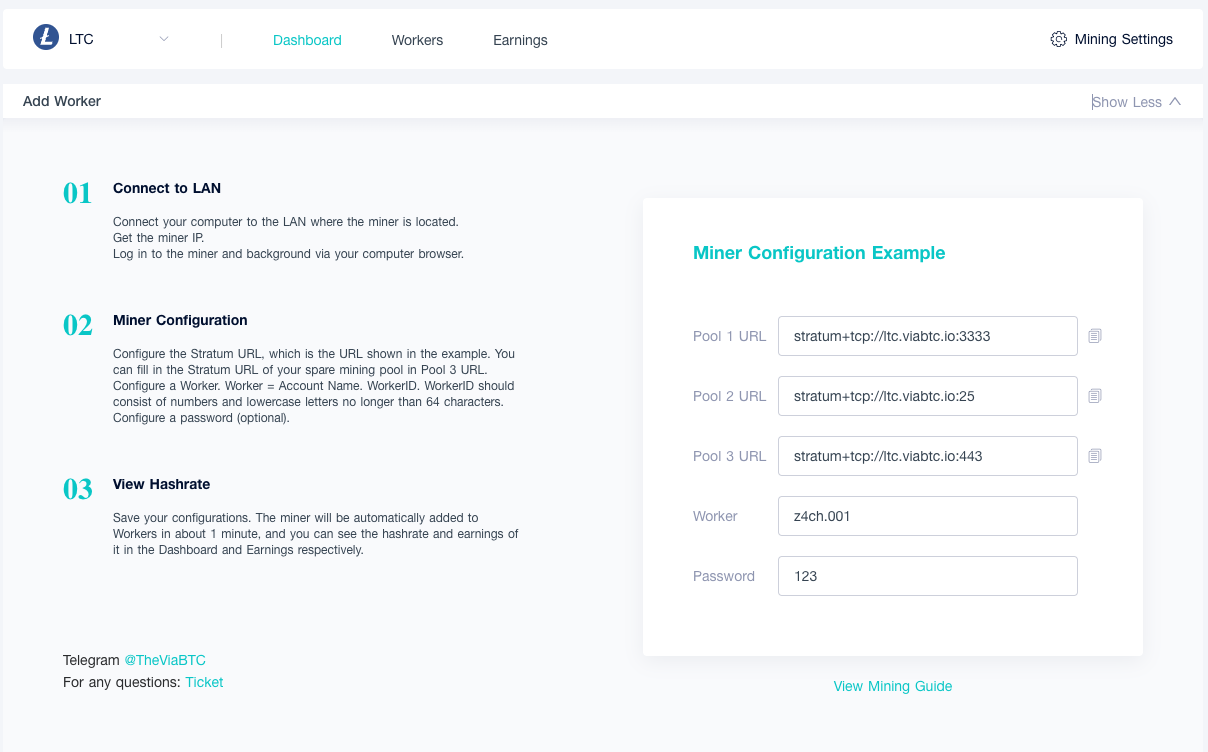The width and height of the screenshot is (1208, 752).
Task: Copy the Pool 3 URL
Action: pyautogui.click(x=1095, y=456)
